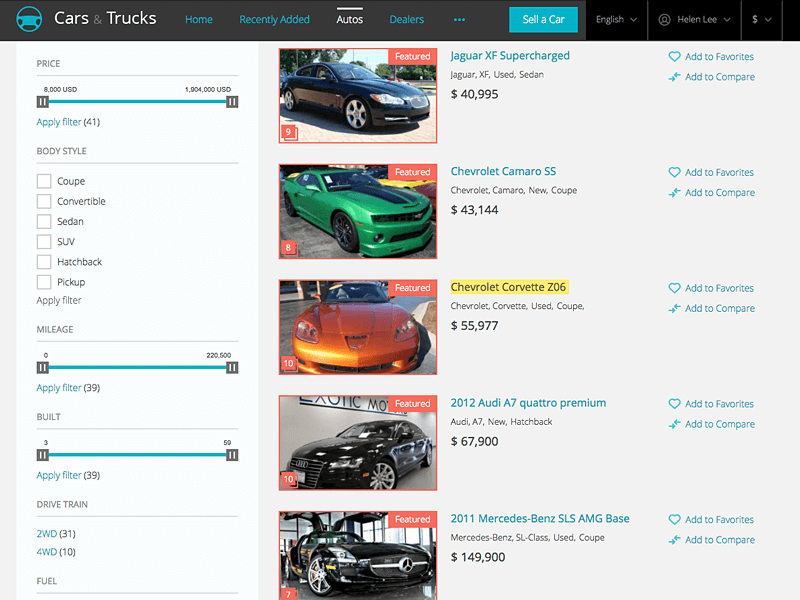Click the Sell a Car button
The image size is (800, 600).
543,20
